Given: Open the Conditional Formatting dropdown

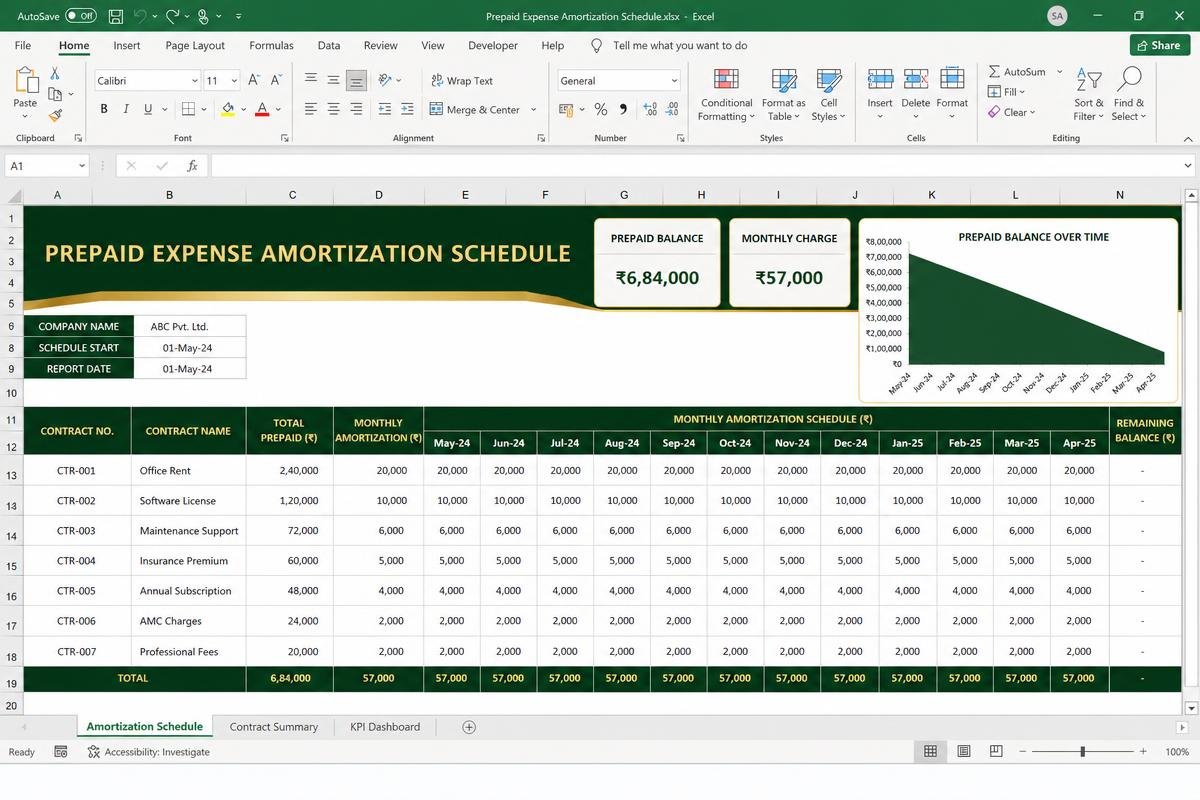Looking at the screenshot, I should tap(726, 95).
